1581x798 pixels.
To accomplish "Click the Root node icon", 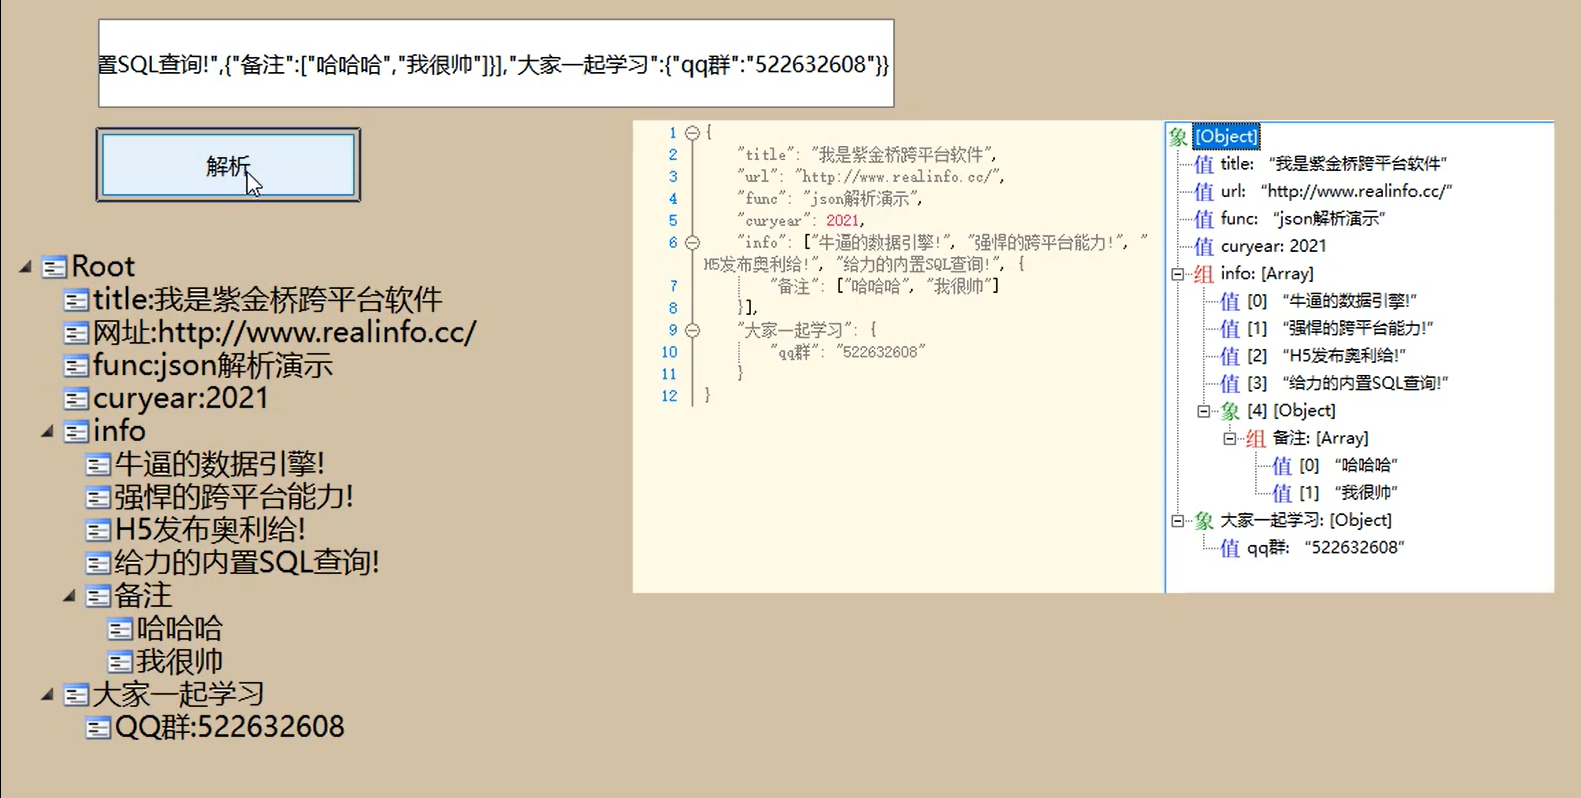I will pos(54,267).
